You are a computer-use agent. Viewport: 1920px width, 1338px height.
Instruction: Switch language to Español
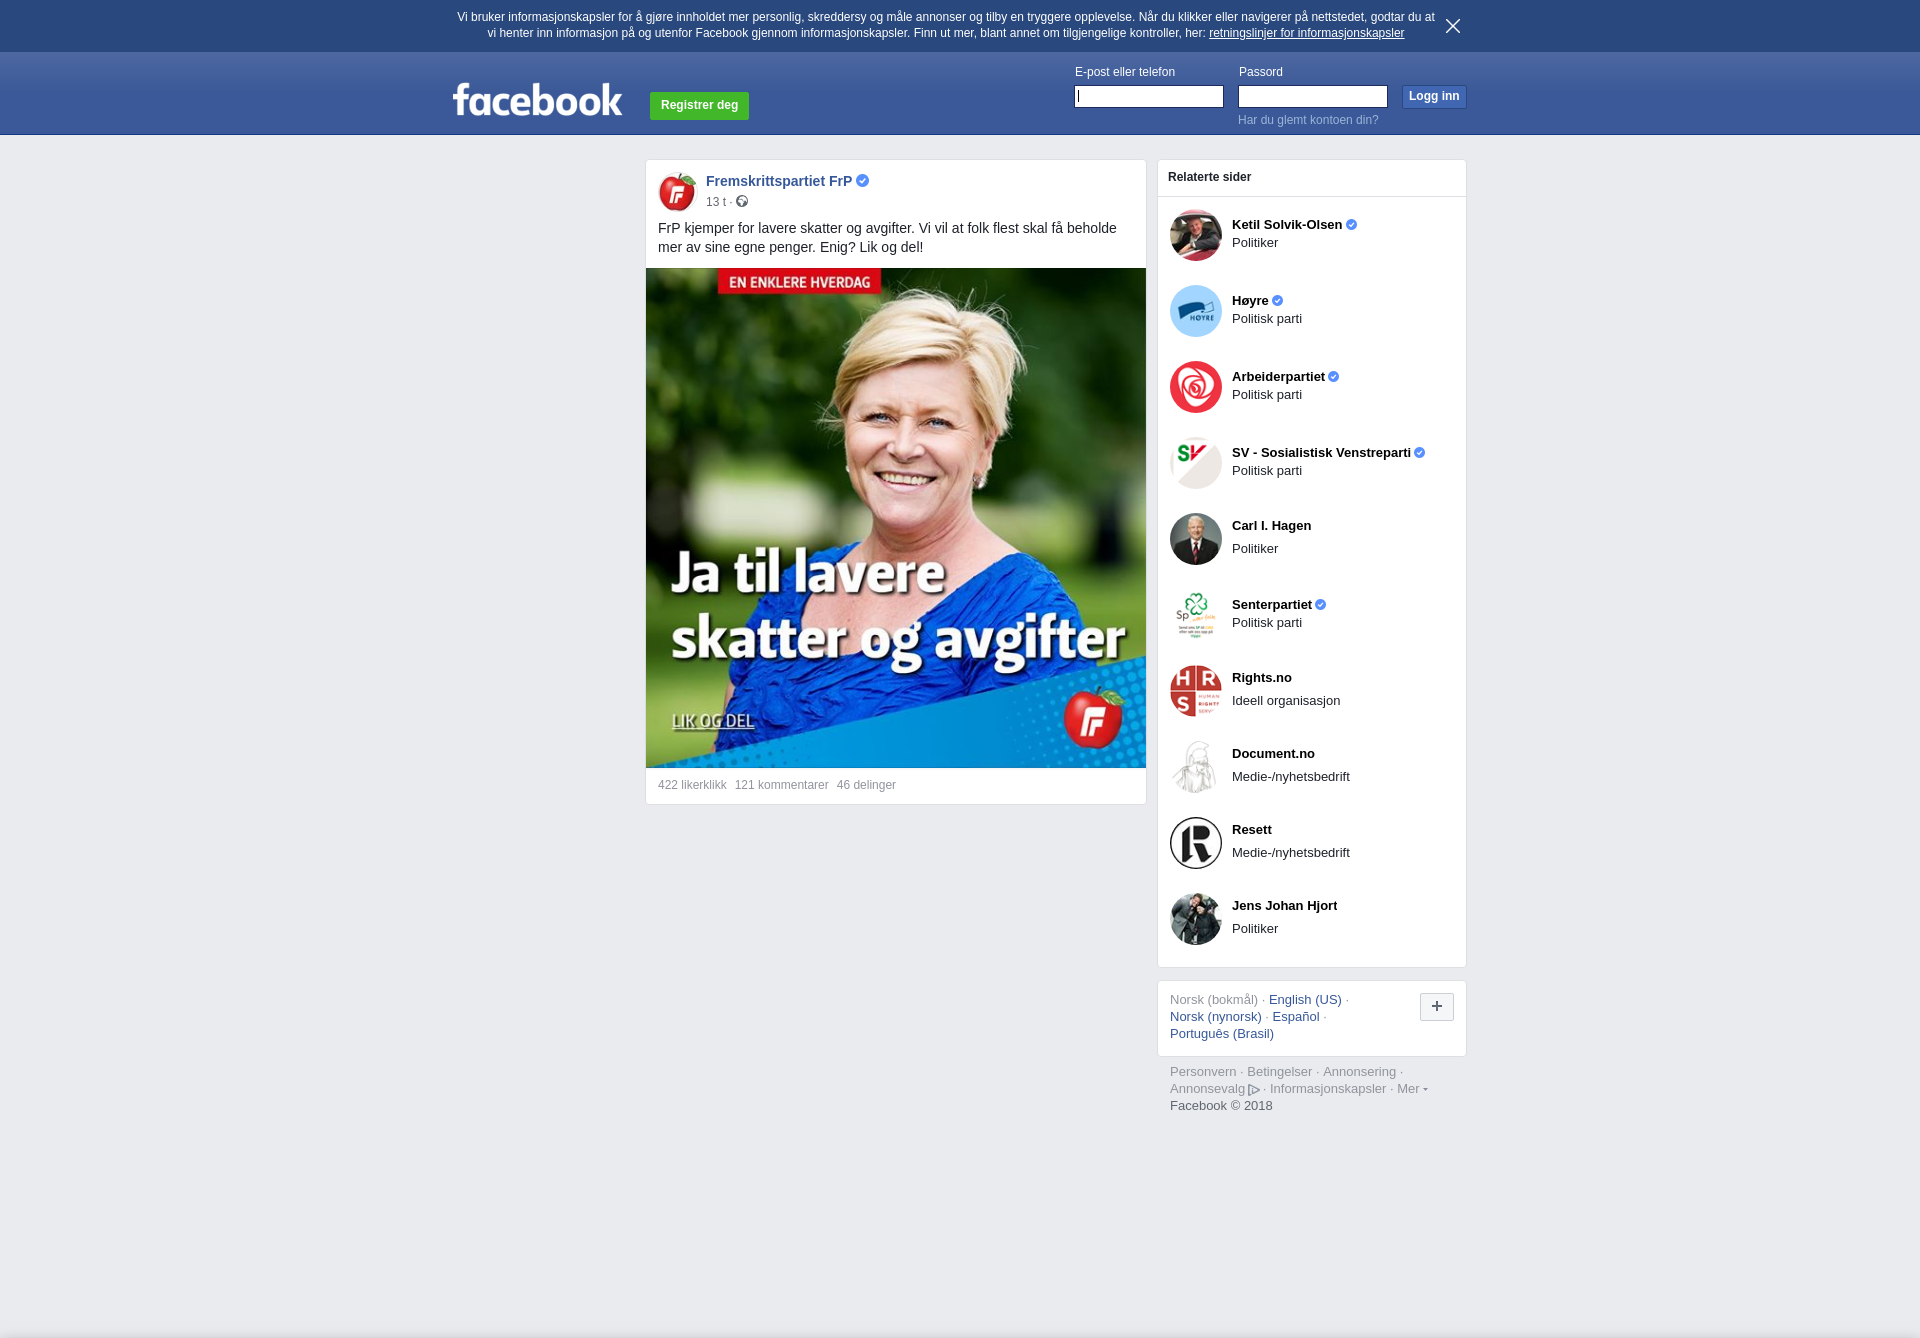(1296, 1017)
